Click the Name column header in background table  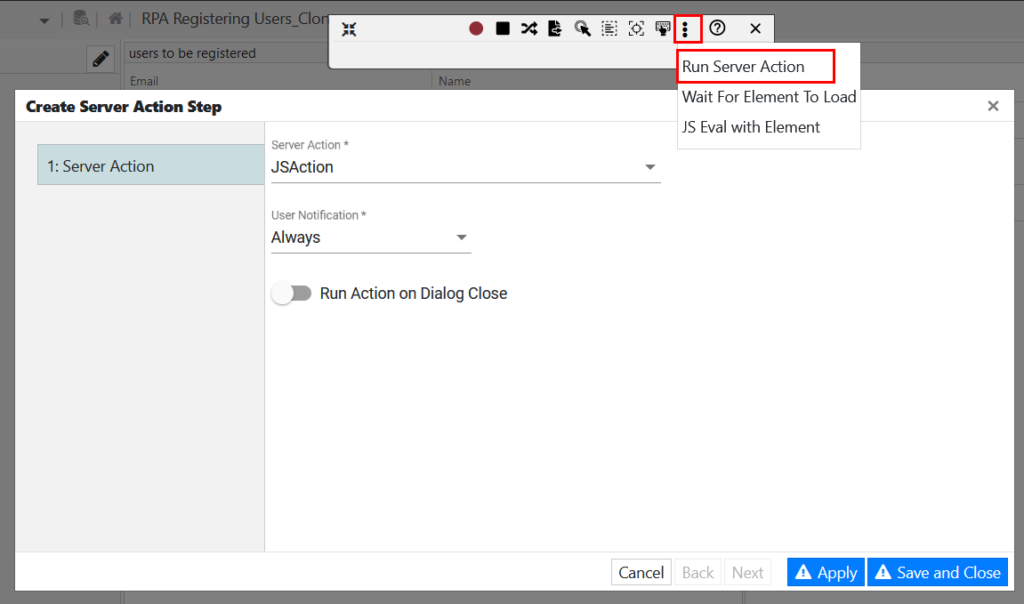pos(455,82)
